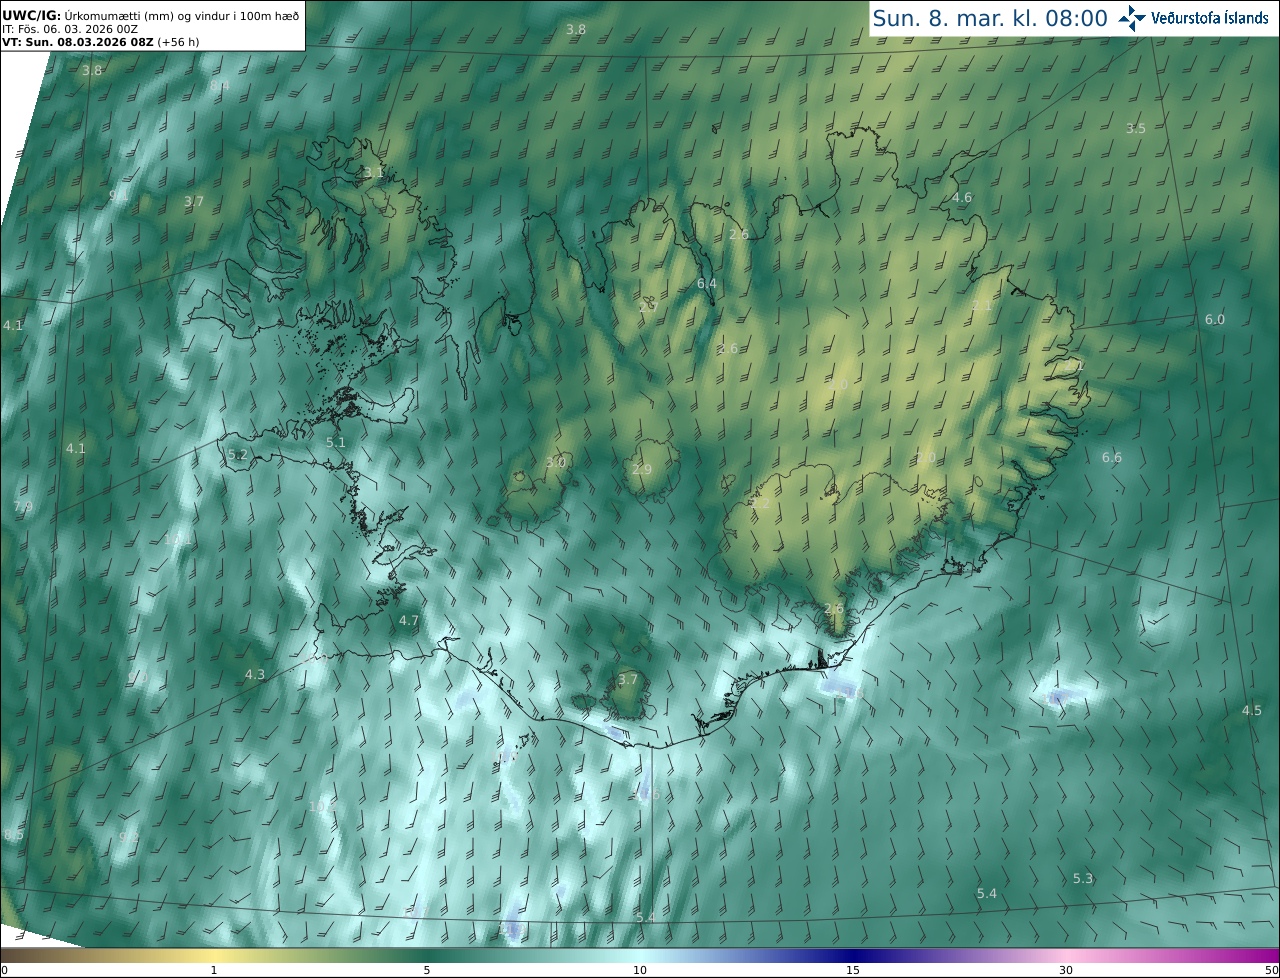
Task: Click the yellow section of the color scale
Action: coord(215,955)
